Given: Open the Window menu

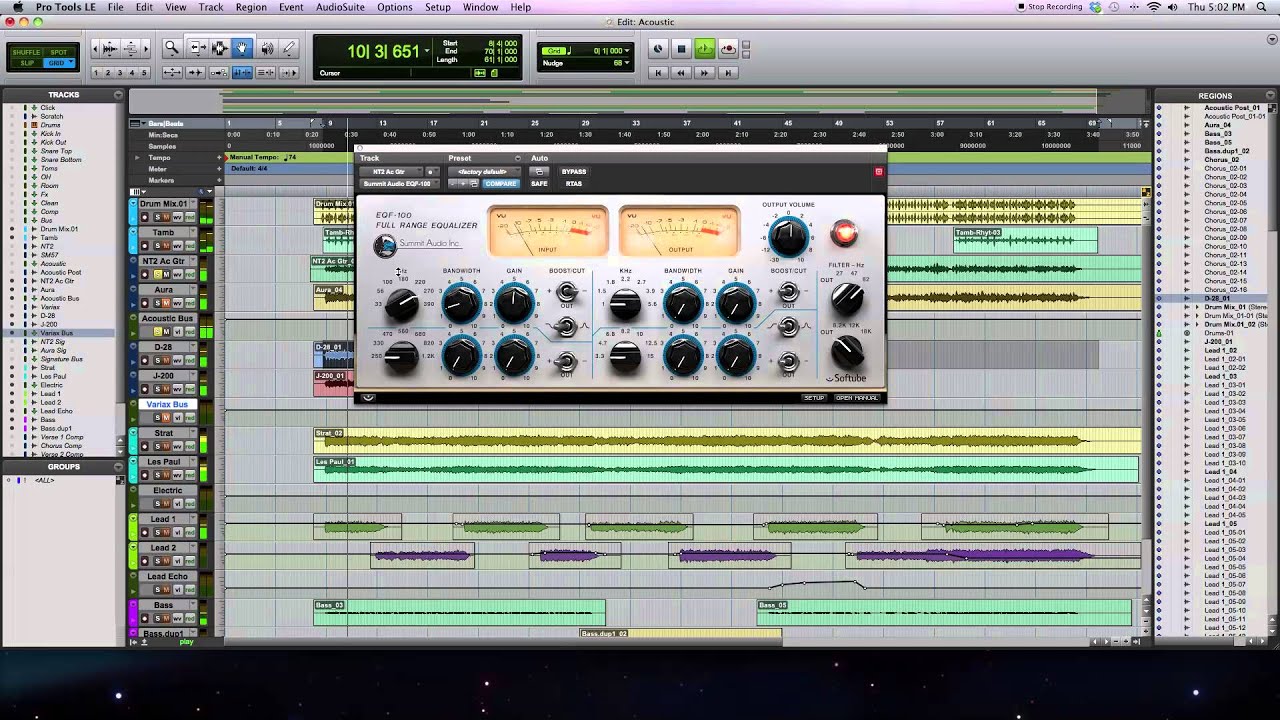Looking at the screenshot, I should pos(481,7).
